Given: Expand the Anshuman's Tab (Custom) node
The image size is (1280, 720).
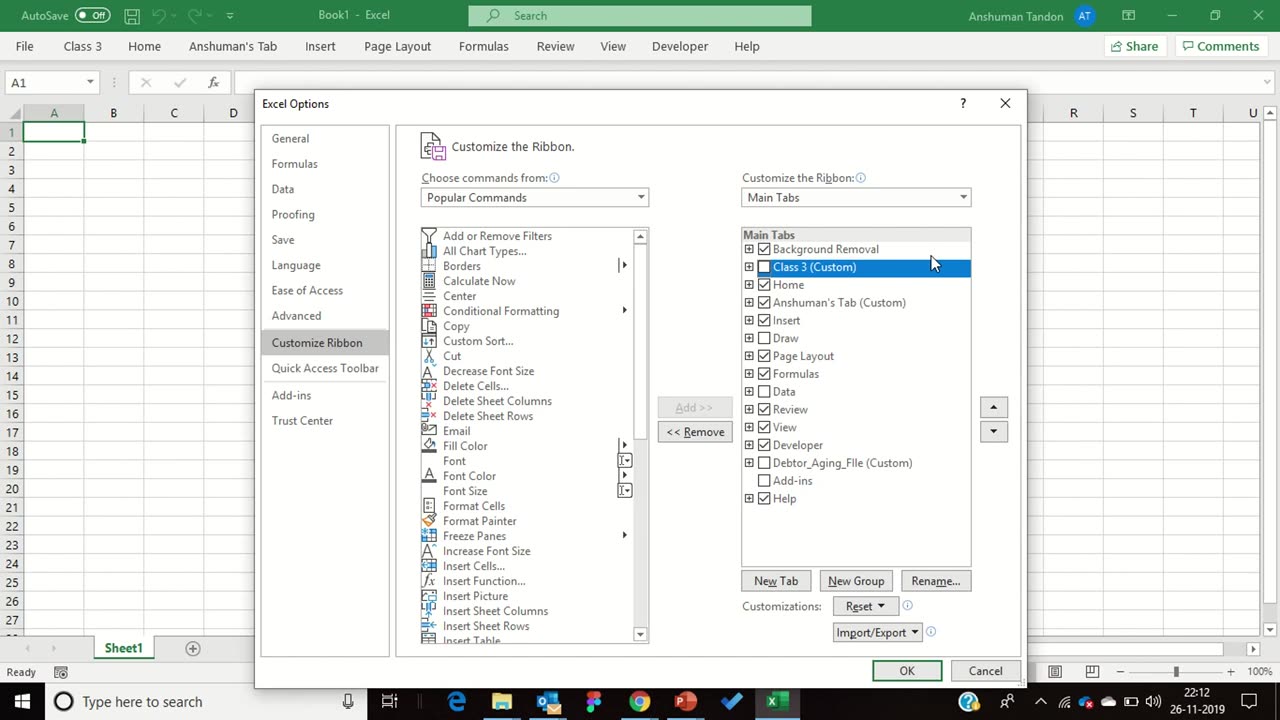Looking at the screenshot, I should click(x=749, y=303).
